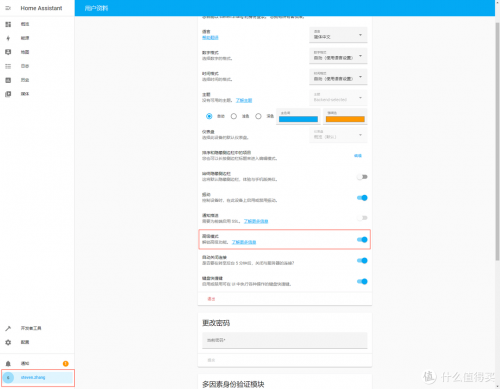The height and width of the screenshot is (389, 500).
Task: Open the time format dropdown
Action: [338, 77]
